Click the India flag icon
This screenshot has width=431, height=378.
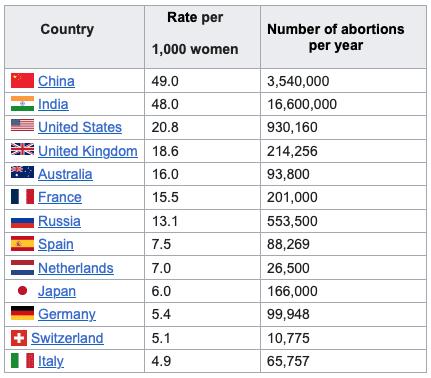(x=22, y=104)
